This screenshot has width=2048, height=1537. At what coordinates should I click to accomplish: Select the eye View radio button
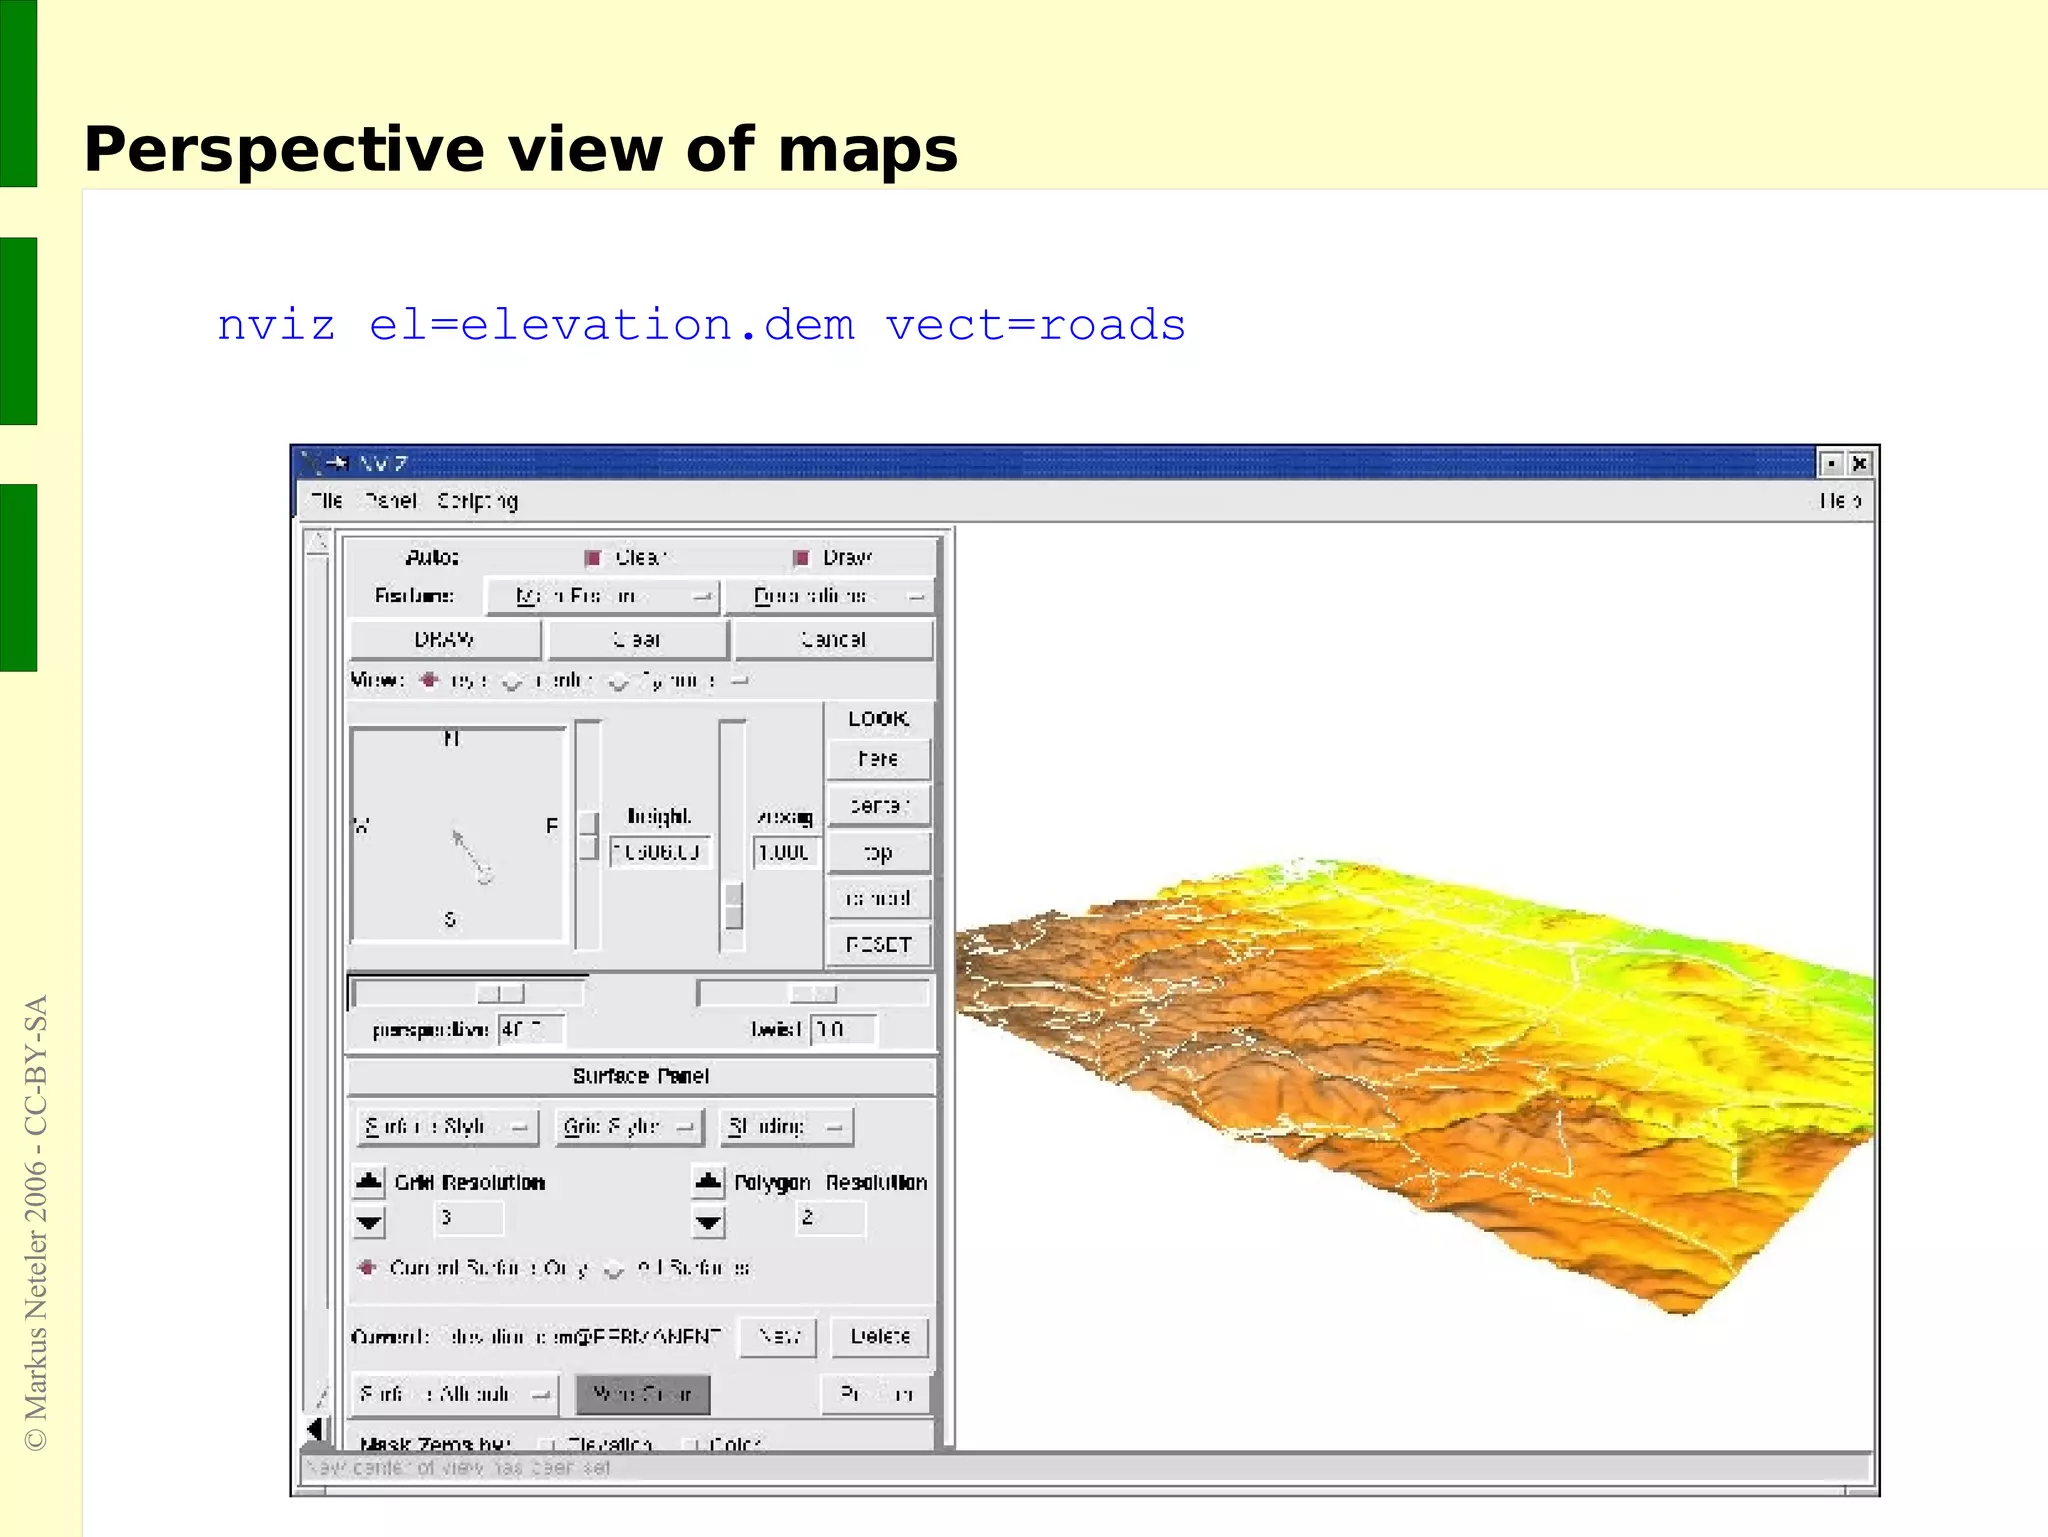tap(429, 680)
